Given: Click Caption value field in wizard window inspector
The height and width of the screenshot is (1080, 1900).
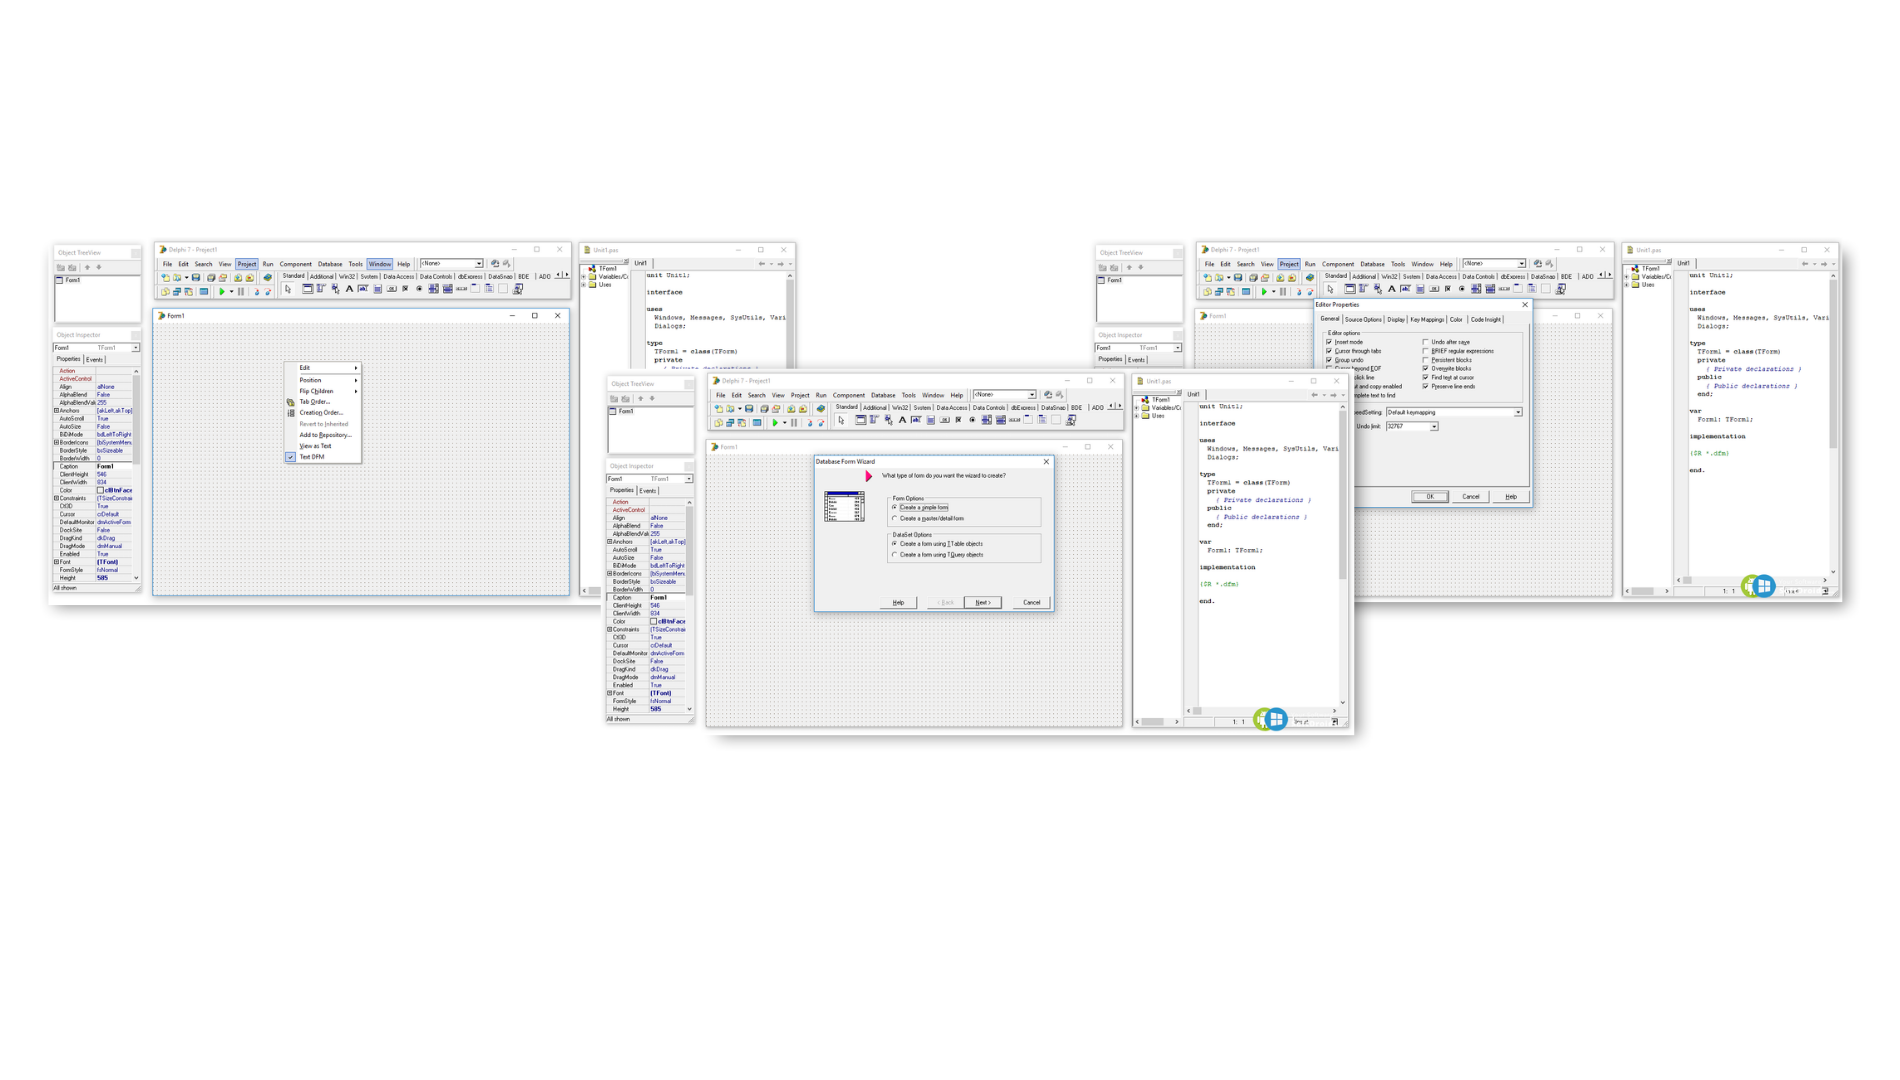Looking at the screenshot, I should [667, 597].
